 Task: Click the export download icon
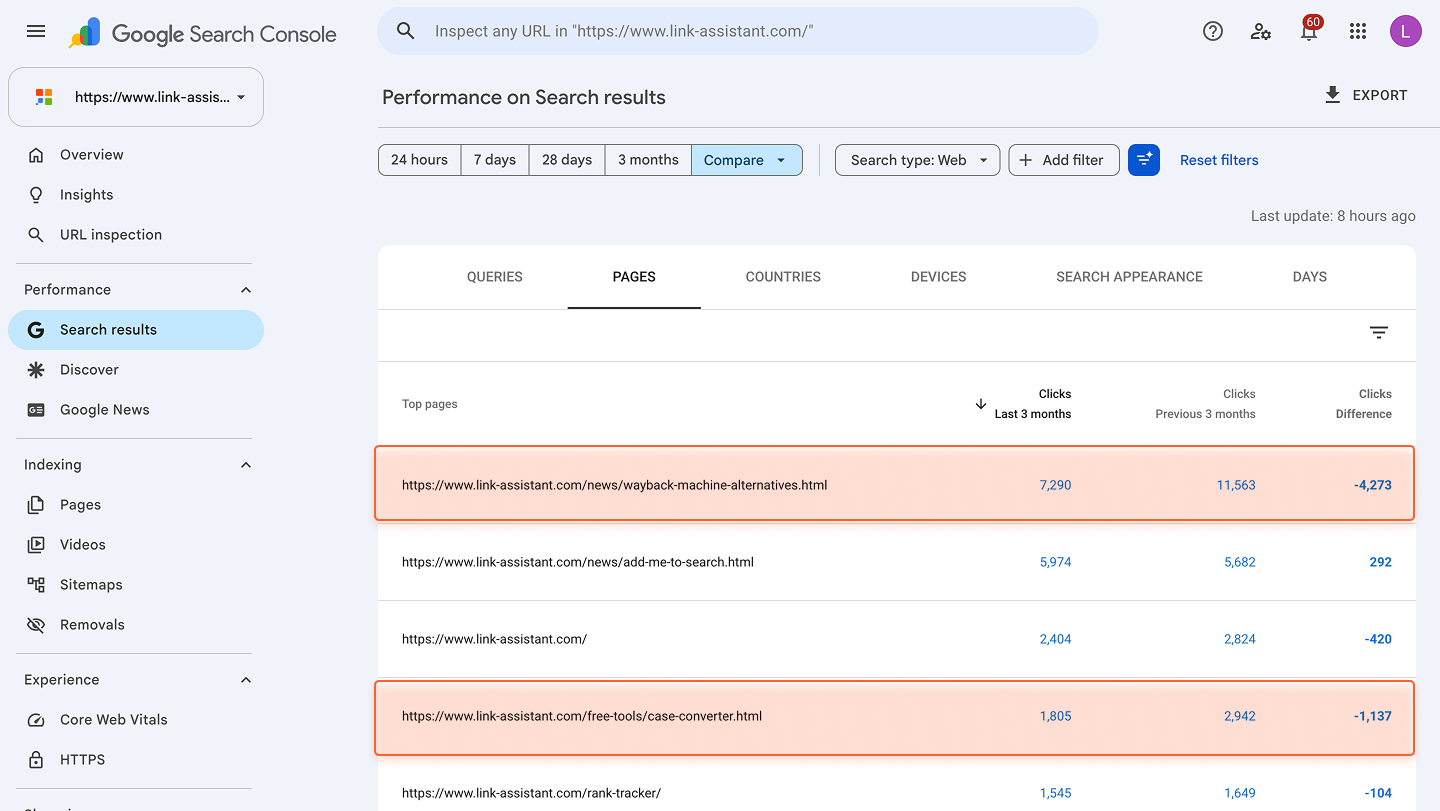click(x=1332, y=95)
